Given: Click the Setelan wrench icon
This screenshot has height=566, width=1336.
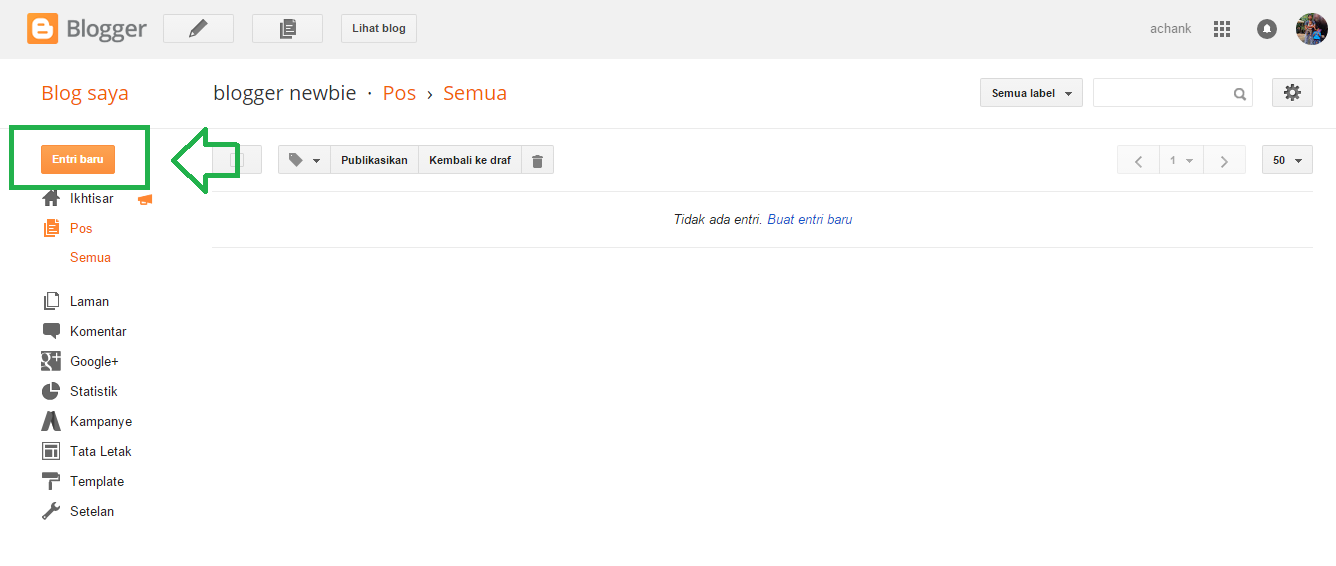Looking at the screenshot, I should click(x=51, y=511).
